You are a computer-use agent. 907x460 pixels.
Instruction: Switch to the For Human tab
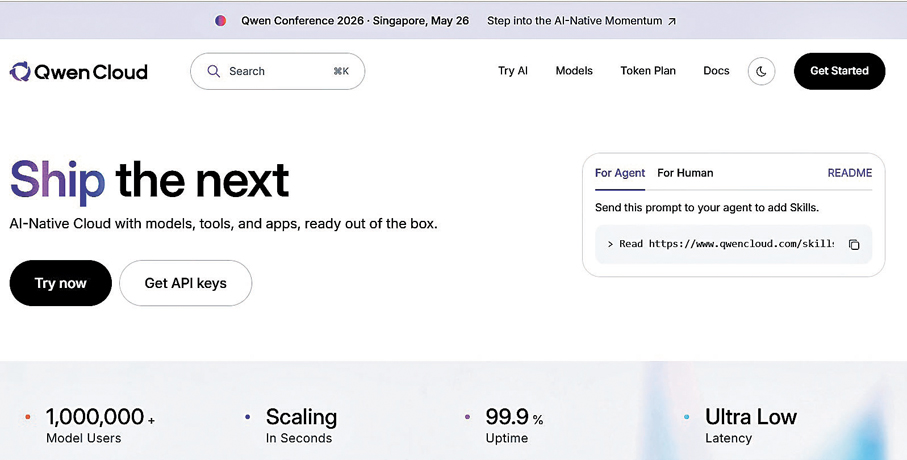point(685,173)
